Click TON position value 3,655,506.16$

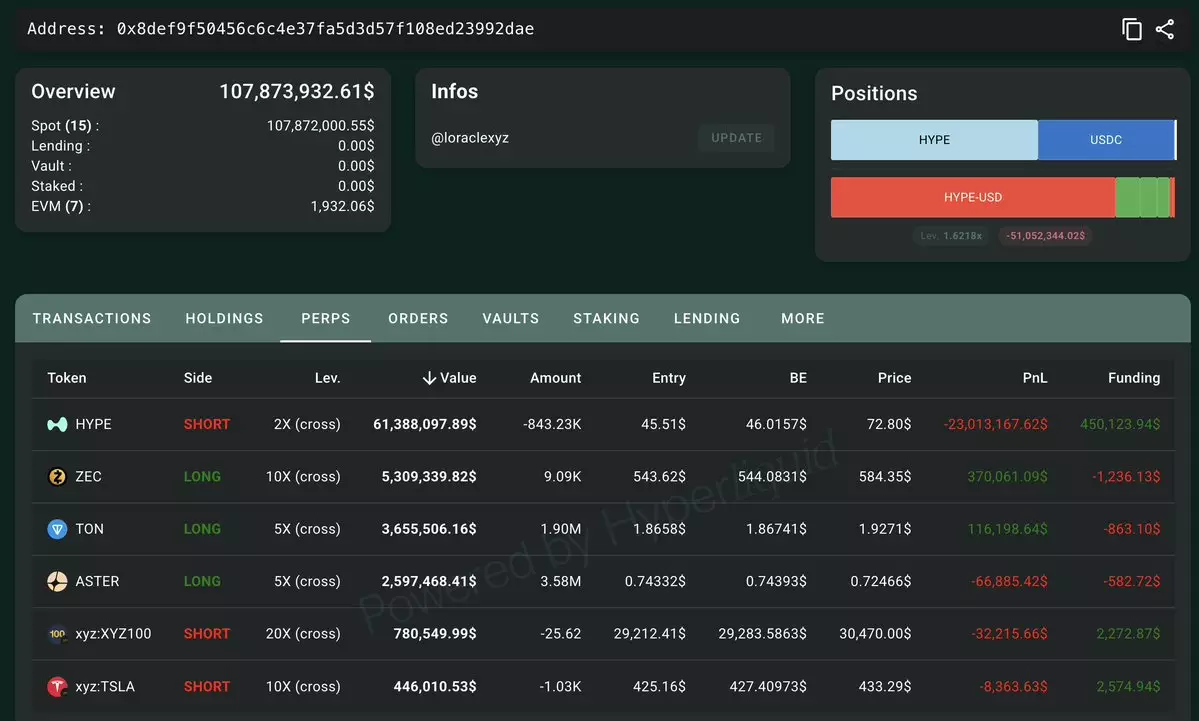[429, 529]
